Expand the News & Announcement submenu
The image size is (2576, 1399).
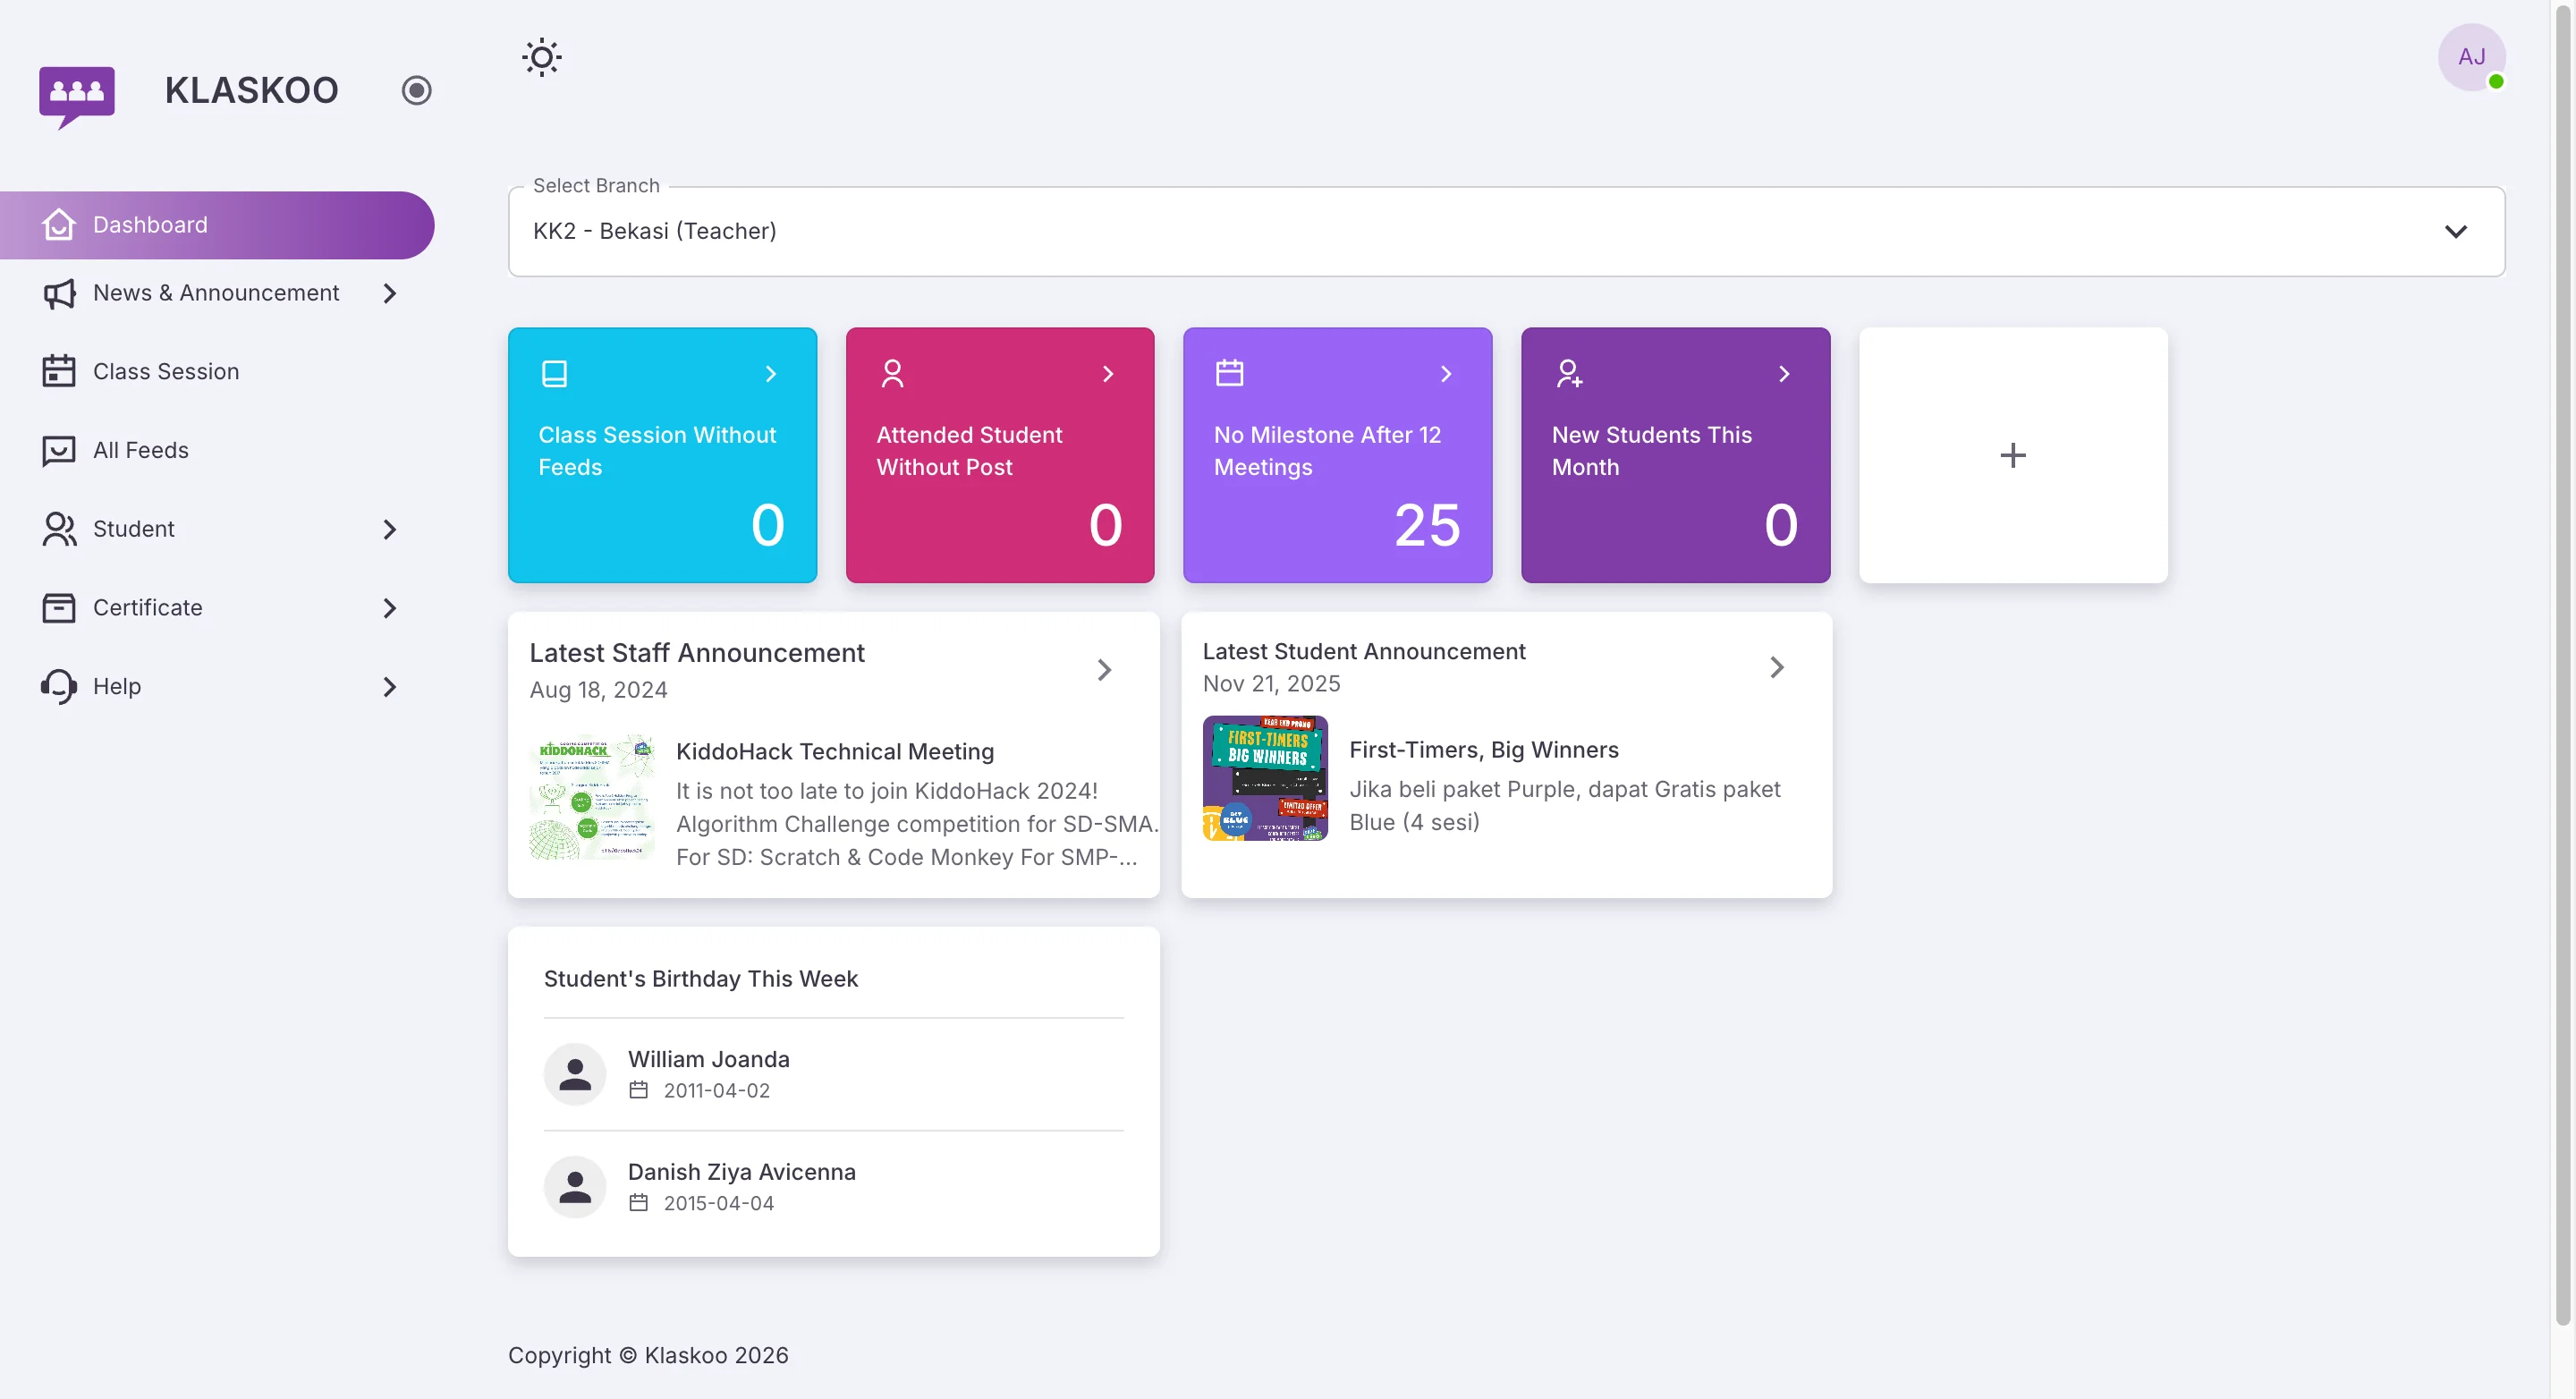pyautogui.click(x=390, y=293)
